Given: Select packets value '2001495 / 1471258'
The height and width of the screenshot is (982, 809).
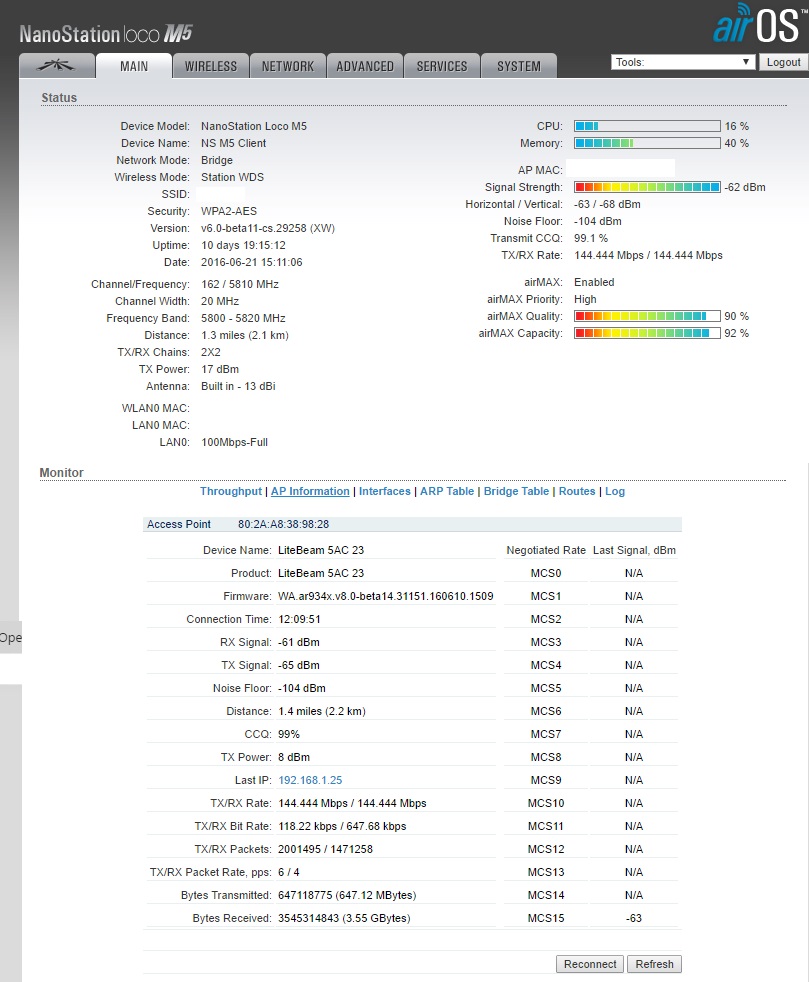Looking at the screenshot, I should 326,849.
